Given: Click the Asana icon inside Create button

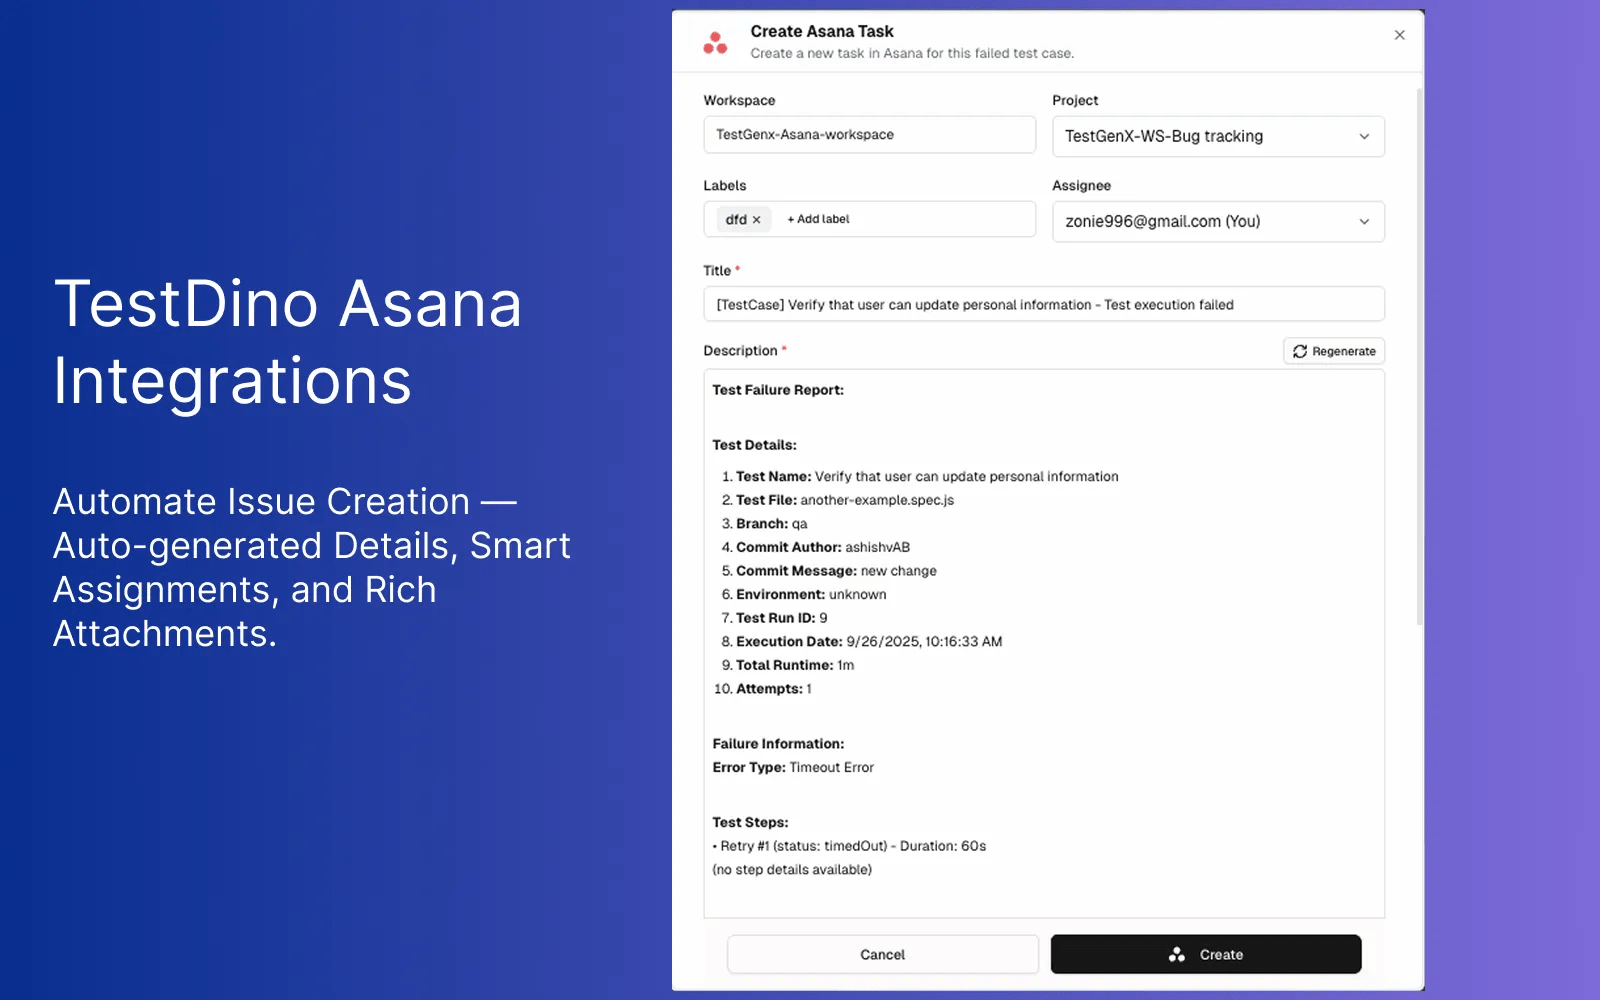Looking at the screenshot, I should pos(1177,955).
